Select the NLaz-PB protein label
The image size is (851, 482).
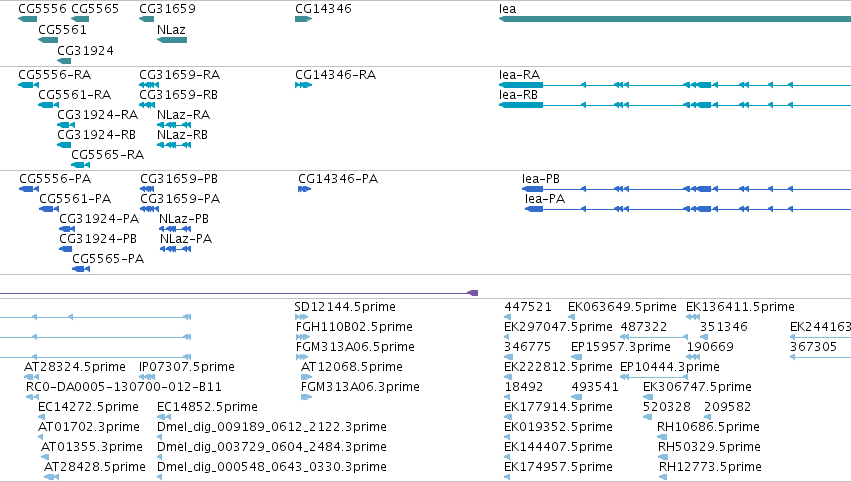click(184, 219)
